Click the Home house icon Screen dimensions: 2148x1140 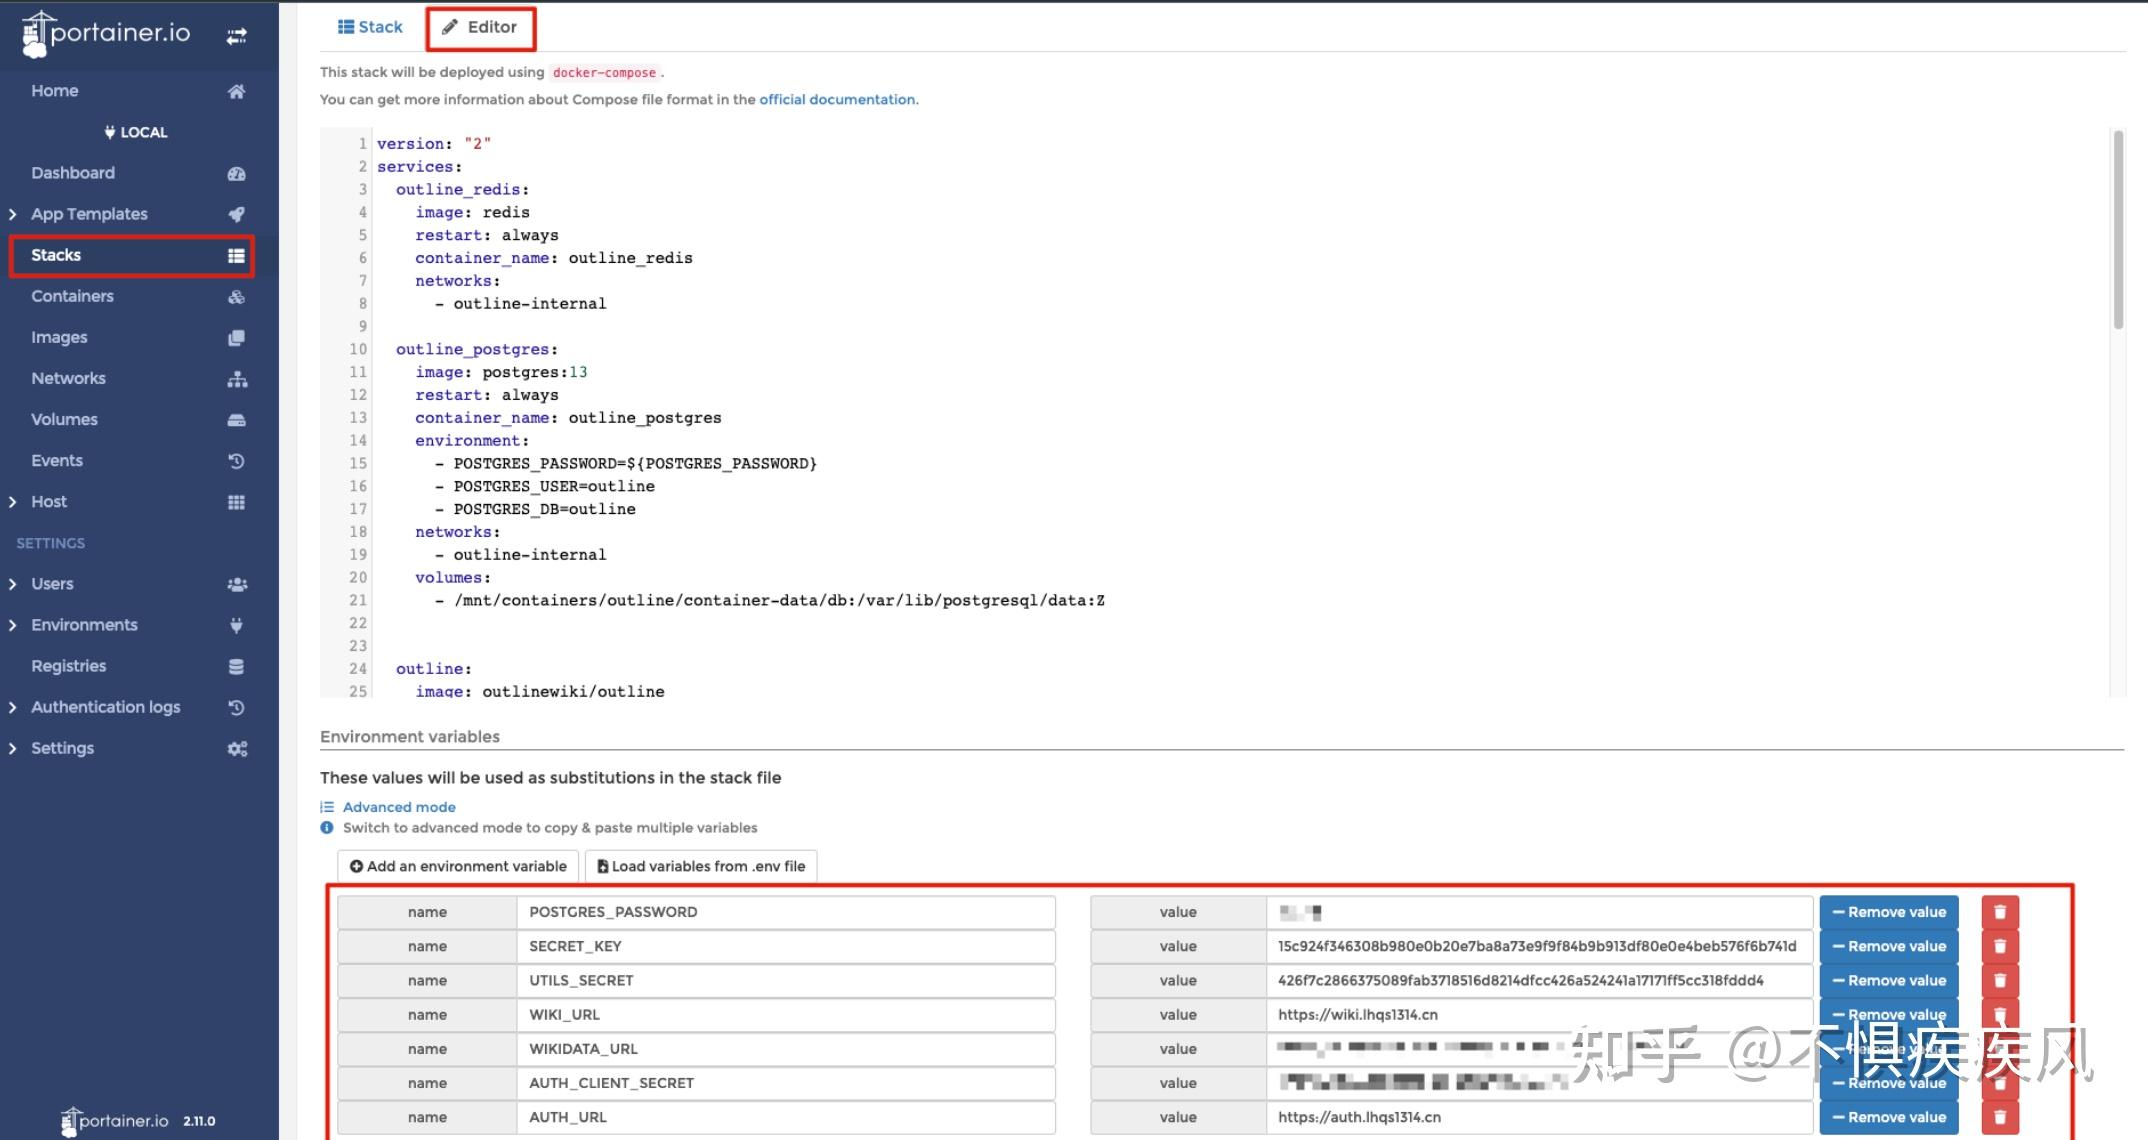[236, 91]
